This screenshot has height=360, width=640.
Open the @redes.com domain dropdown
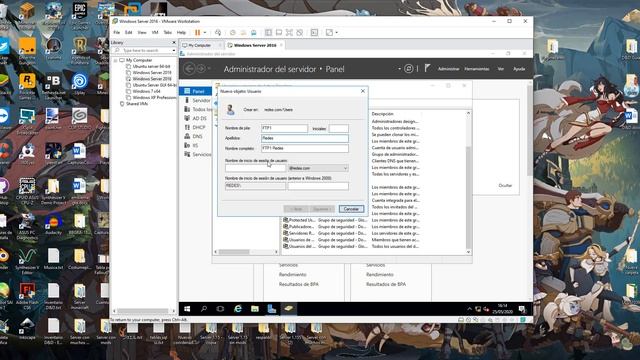coord(318,168)
